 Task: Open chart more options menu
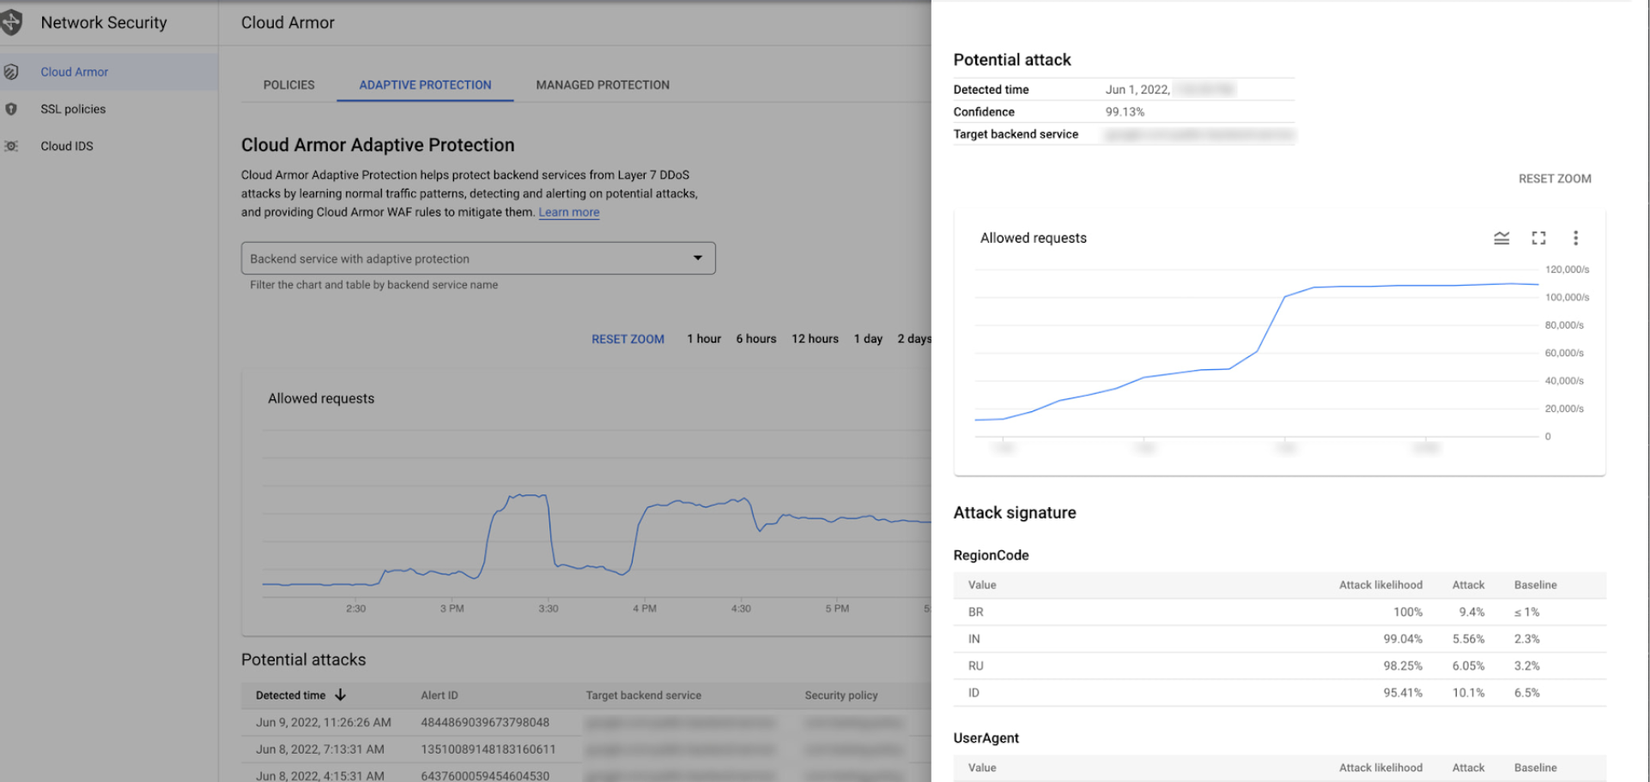[1576, 238]
